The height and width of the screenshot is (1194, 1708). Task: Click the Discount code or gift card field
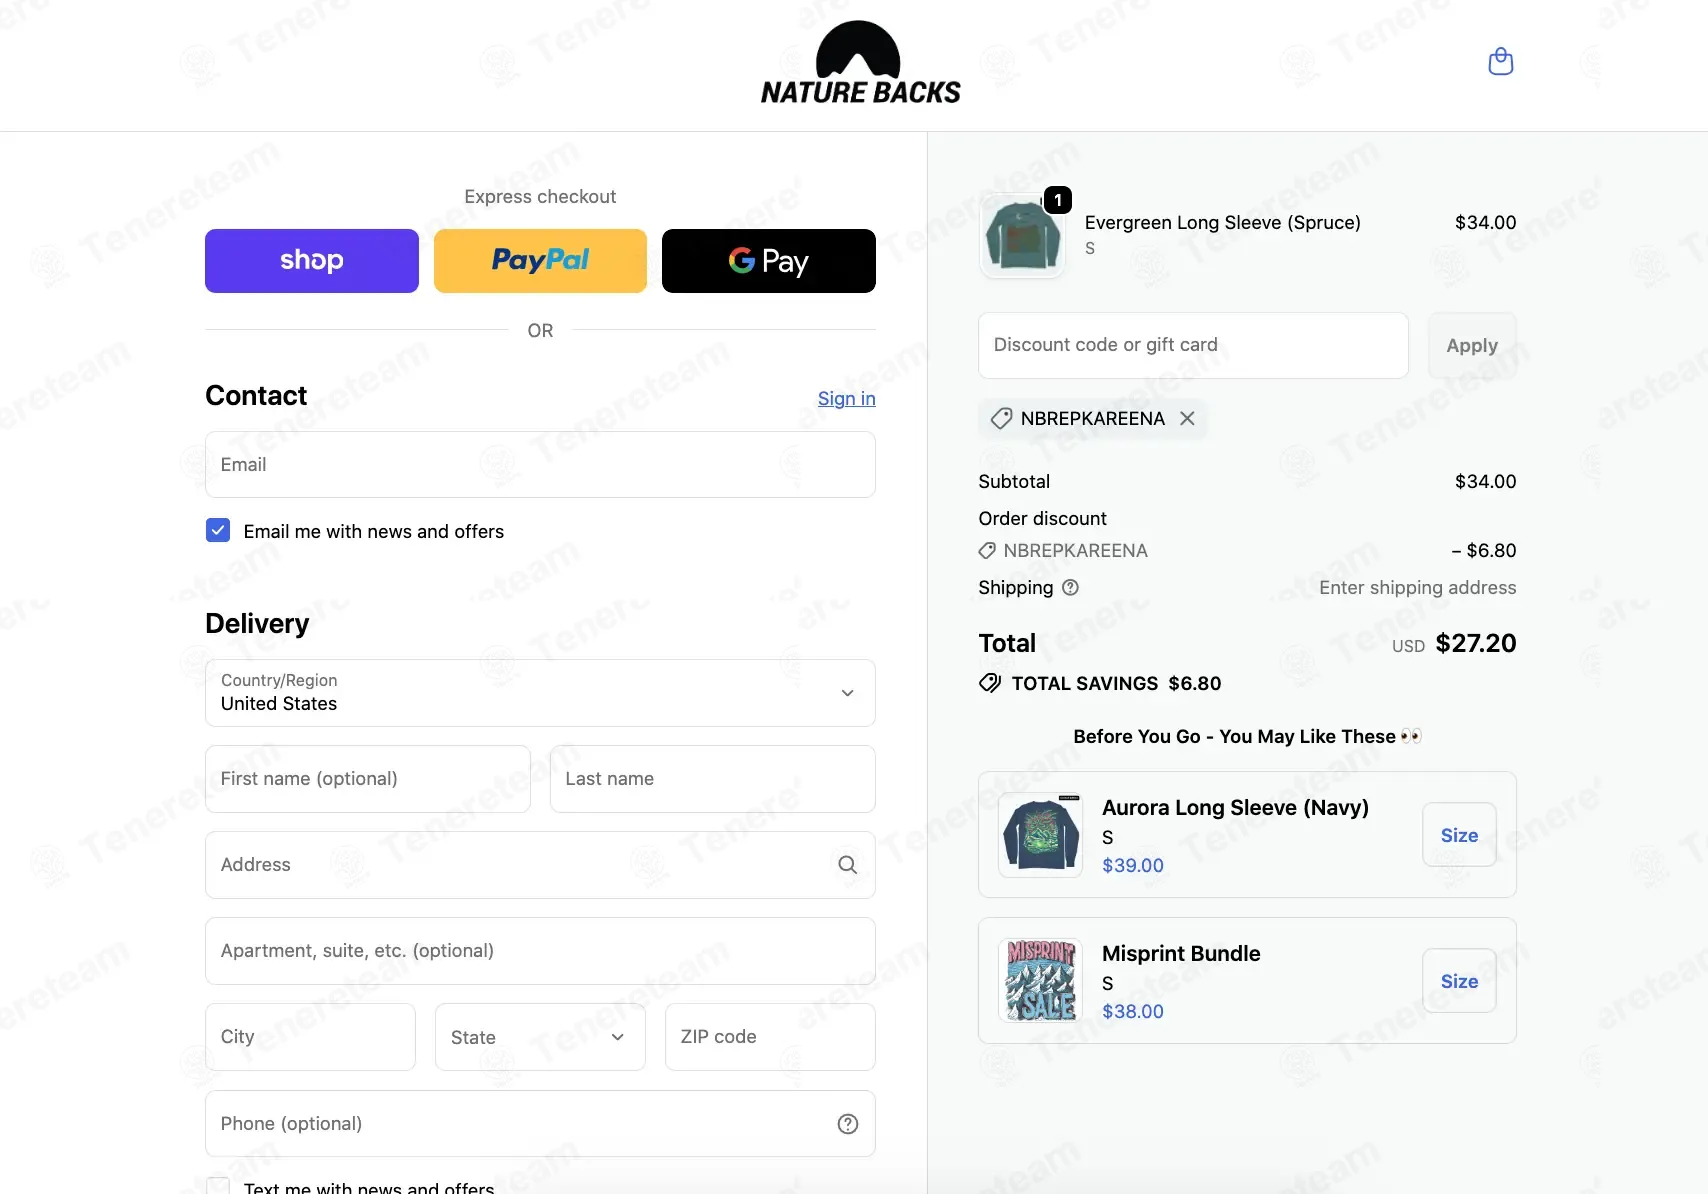(1193, 345)
